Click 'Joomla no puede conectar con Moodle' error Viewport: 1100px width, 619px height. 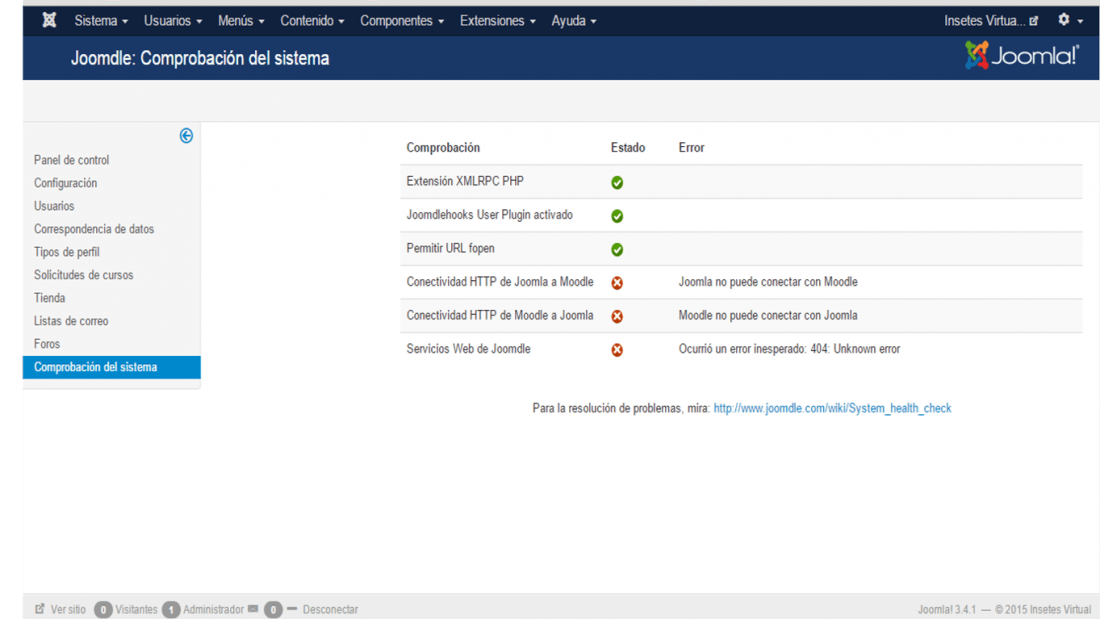768,282
